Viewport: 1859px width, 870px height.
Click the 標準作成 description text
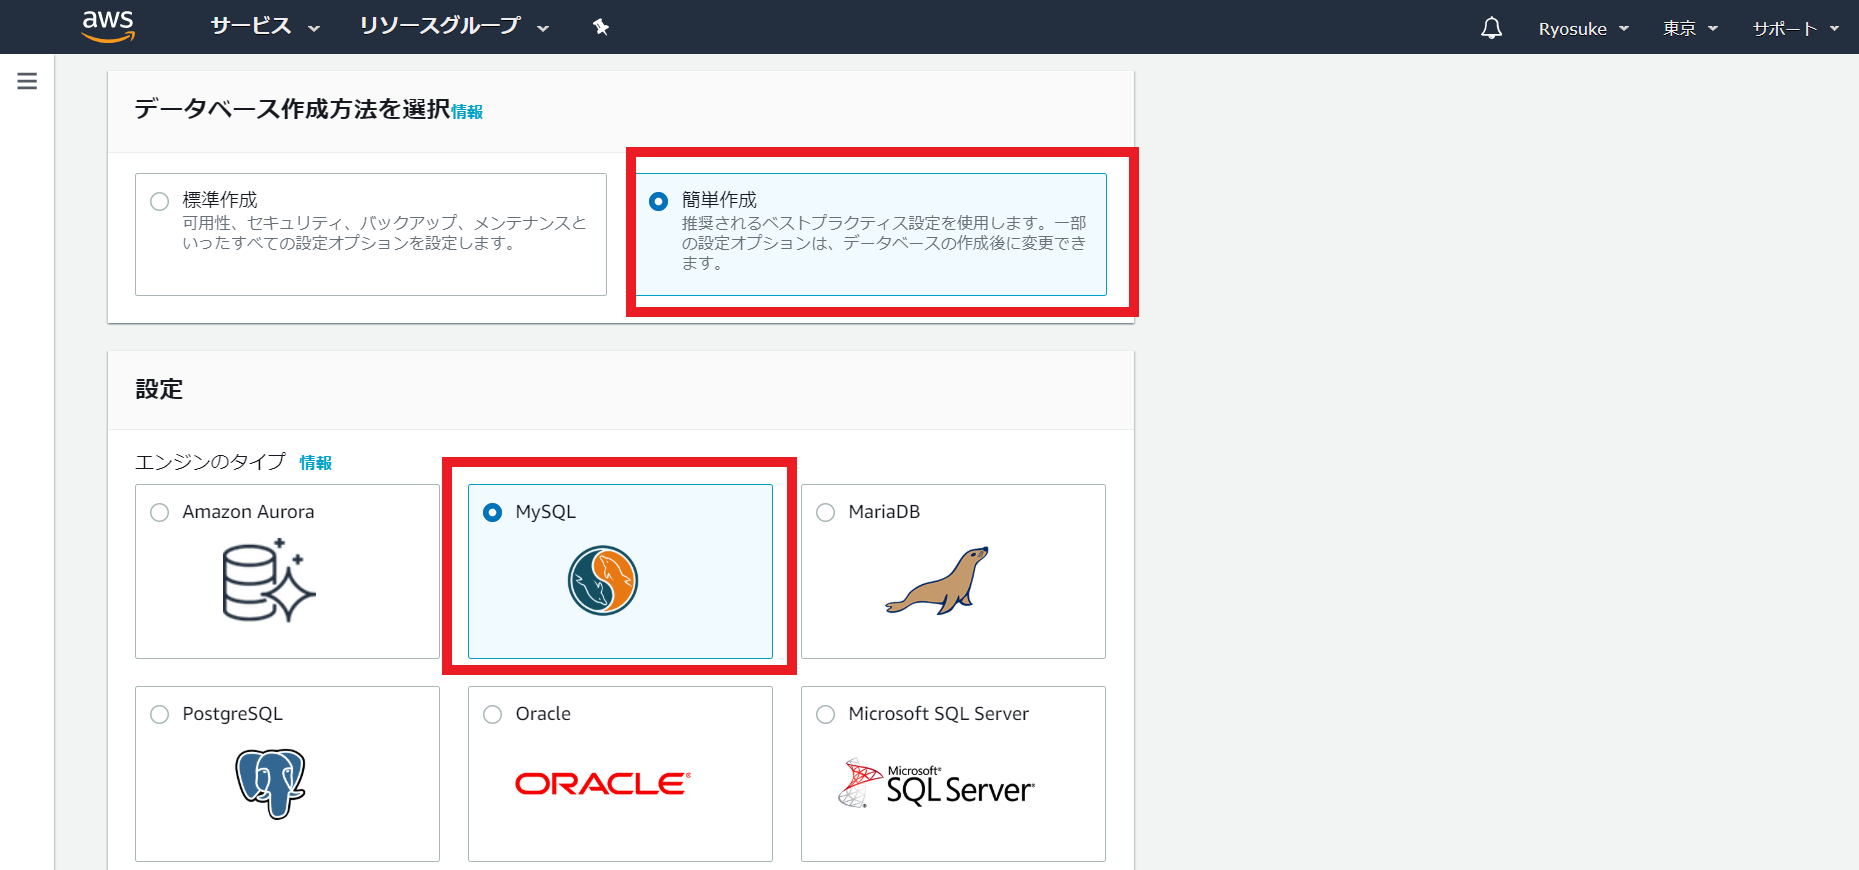pos(384,233)
